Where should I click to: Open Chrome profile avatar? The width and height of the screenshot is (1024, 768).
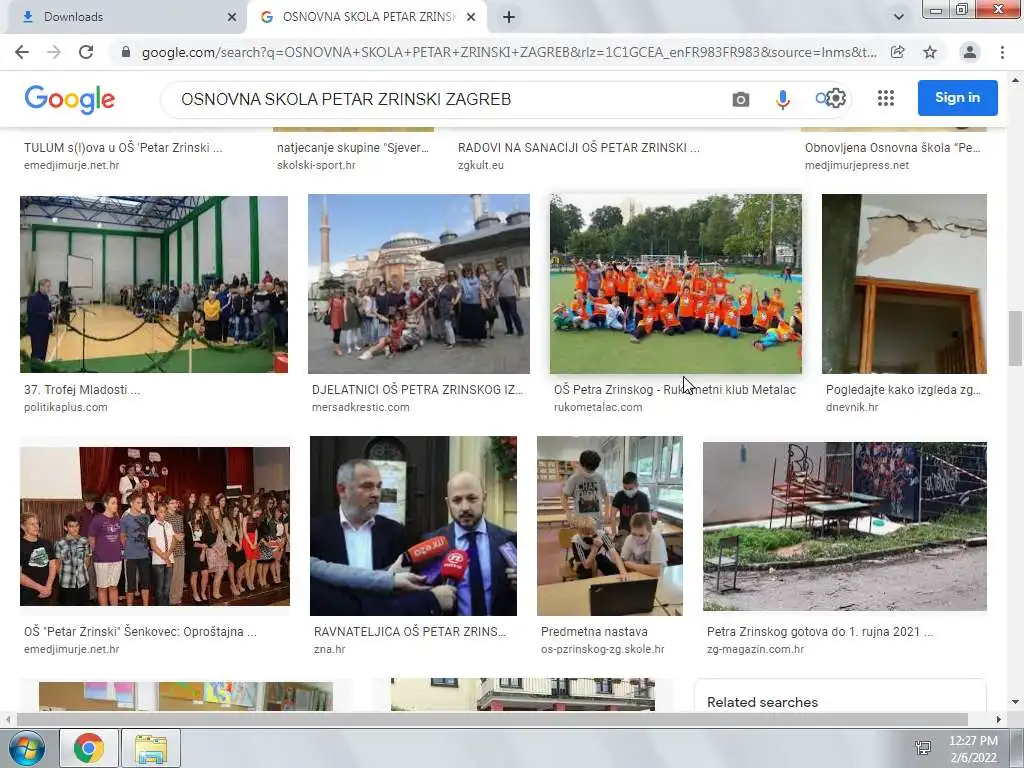[970, 52]
